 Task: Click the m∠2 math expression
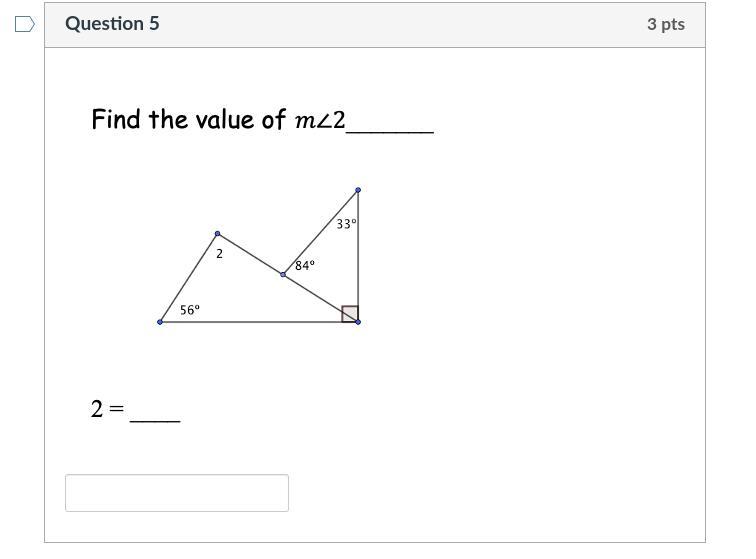[x=320, y=120]
